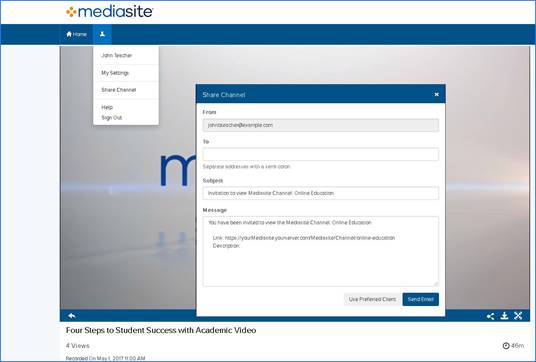Click inside the Message text area
Screen dimensions: 536x362
tap(321, 251)
